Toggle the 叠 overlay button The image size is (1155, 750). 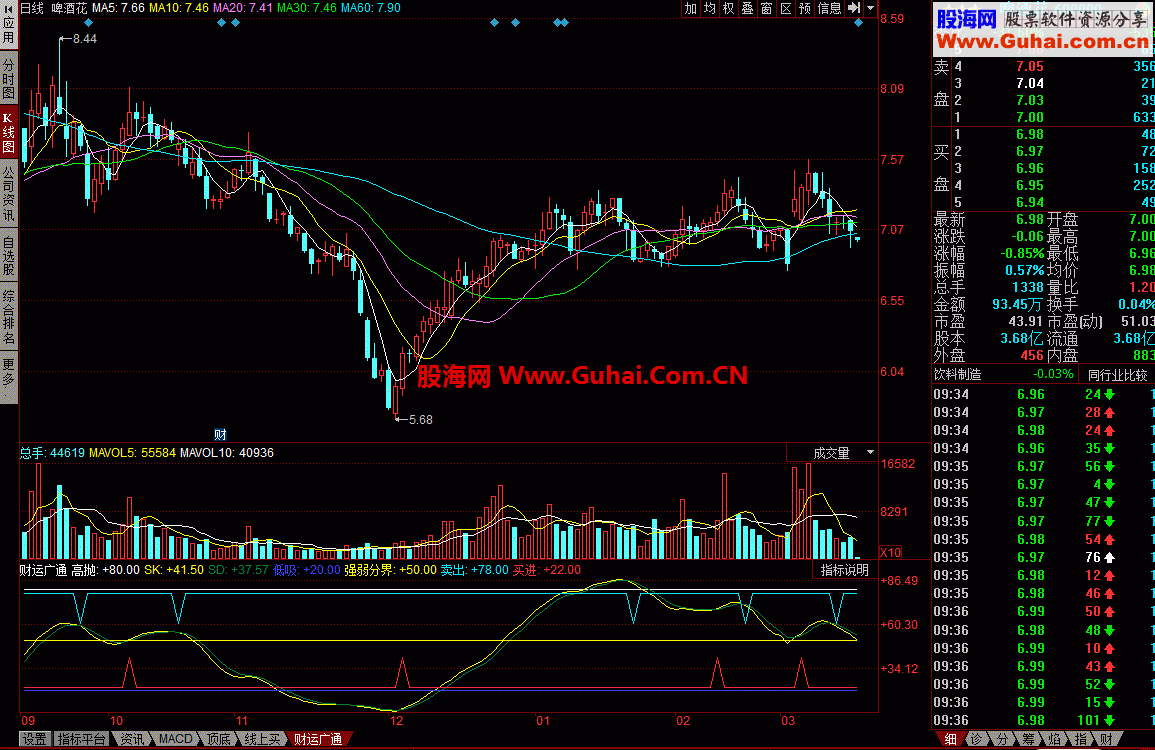tap(747, 8)
